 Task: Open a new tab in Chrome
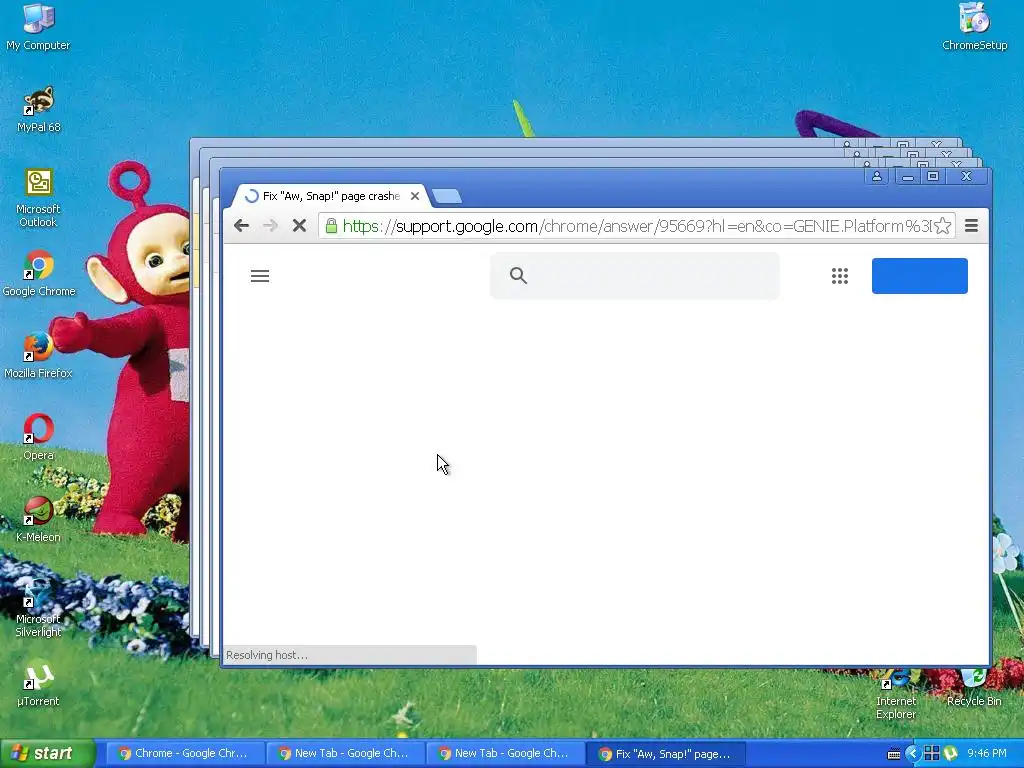tap(447, 196)
